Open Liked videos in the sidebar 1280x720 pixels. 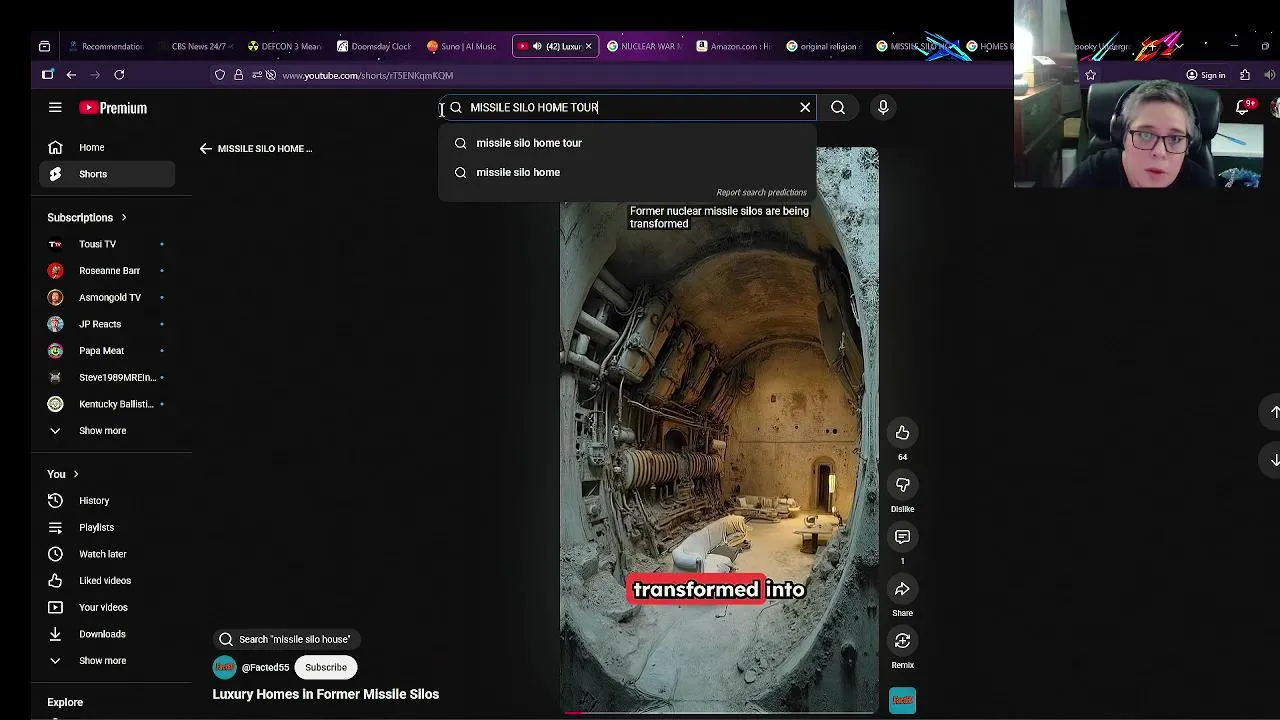[x=108, y=581]
